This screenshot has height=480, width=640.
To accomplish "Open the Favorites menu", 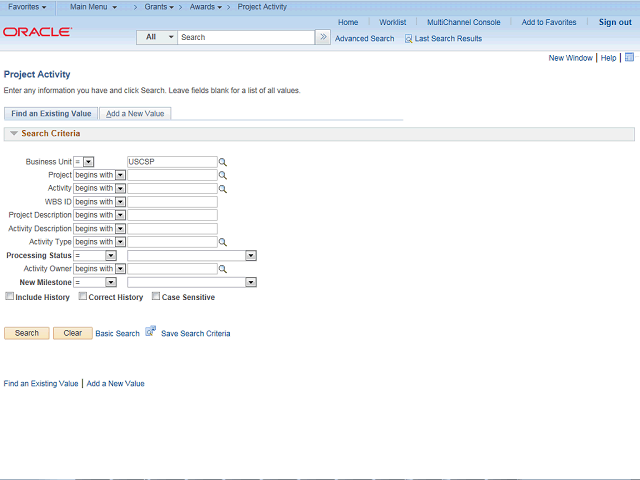I will point(27,7).
